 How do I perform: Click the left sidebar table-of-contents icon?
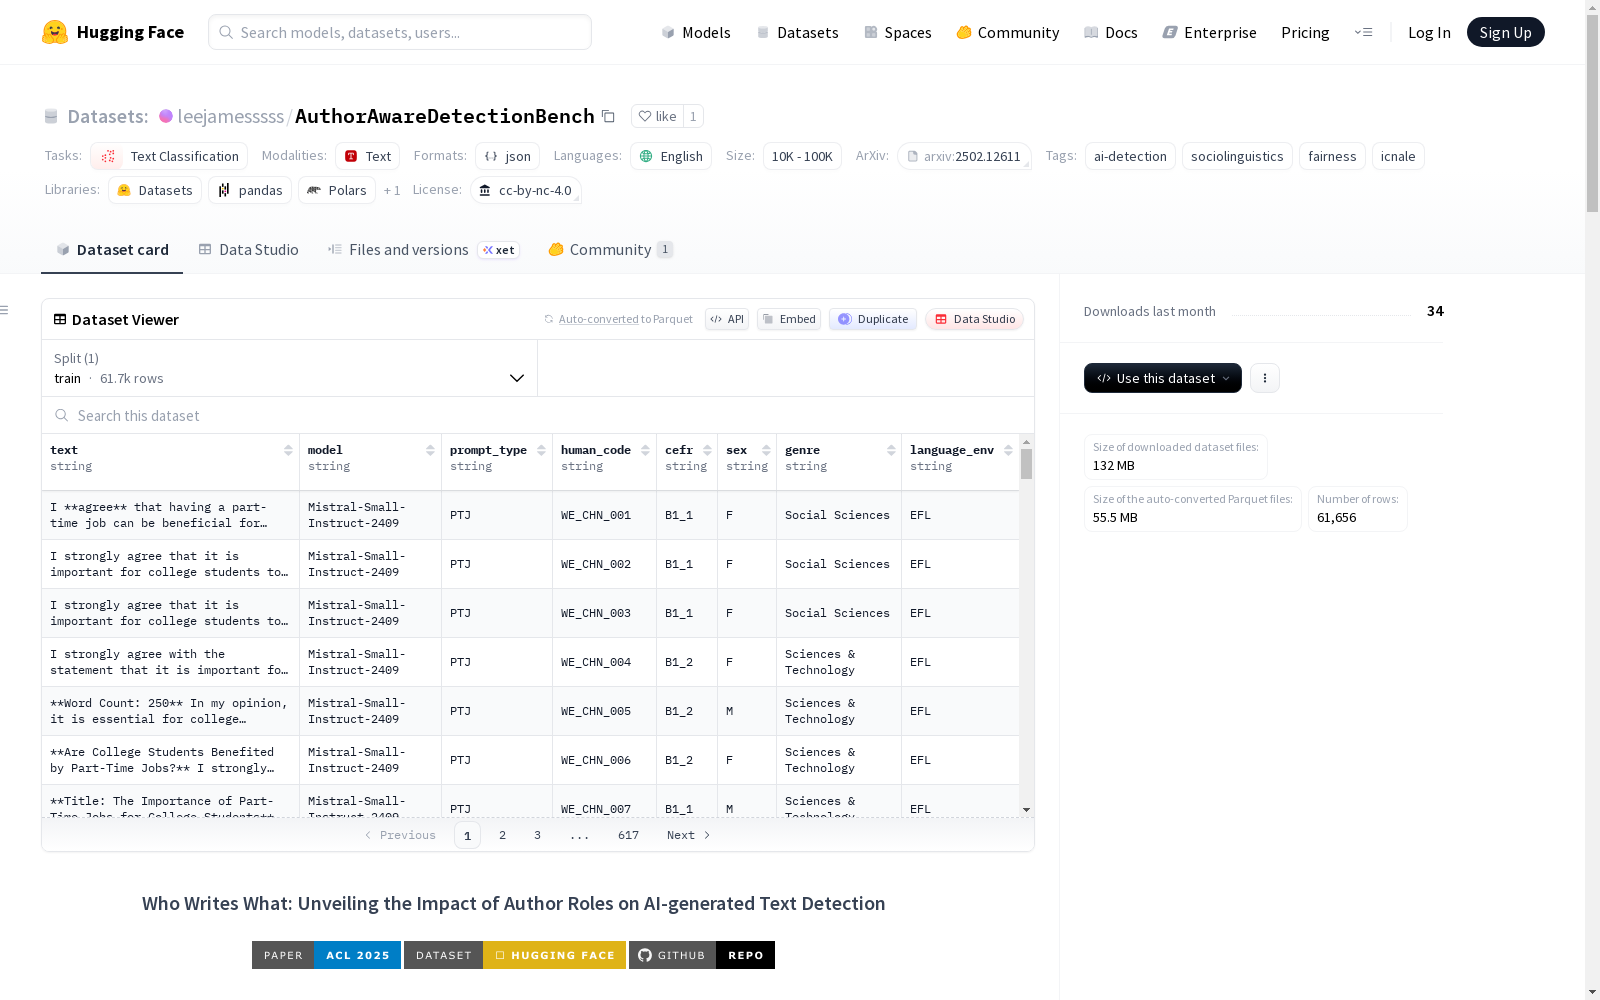coord(4,310)
